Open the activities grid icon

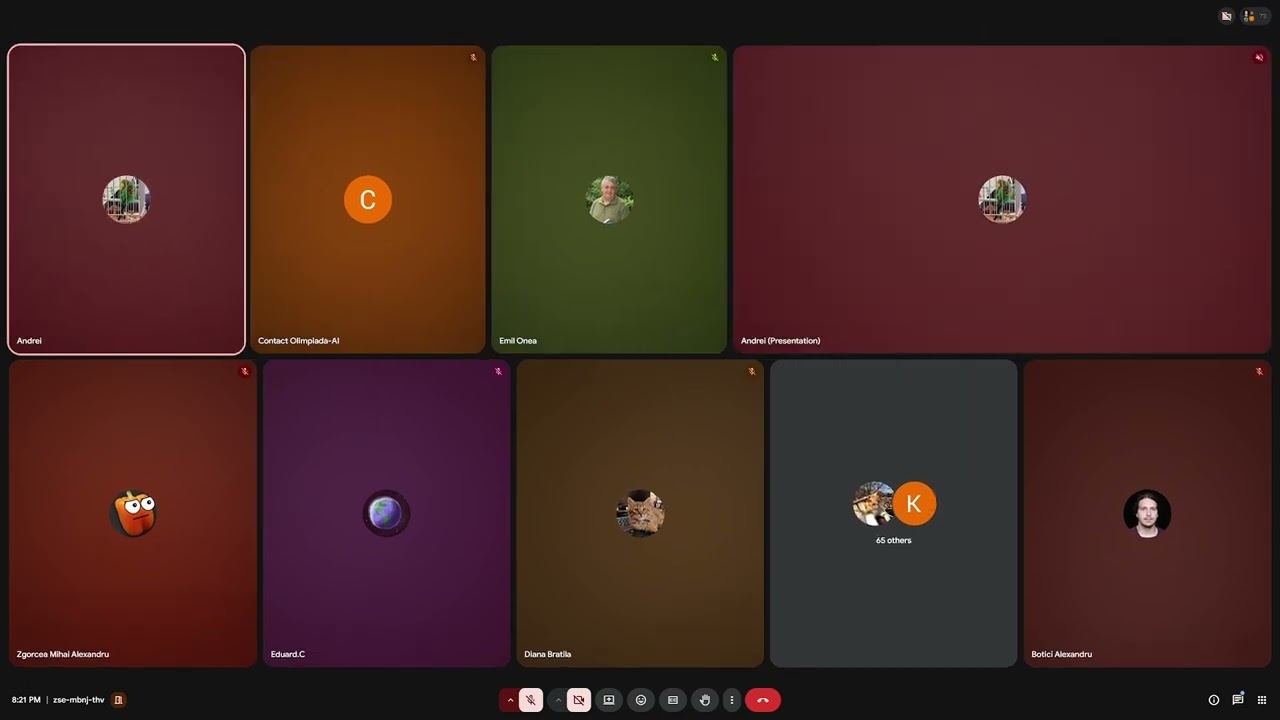[x=1262, y=700]
